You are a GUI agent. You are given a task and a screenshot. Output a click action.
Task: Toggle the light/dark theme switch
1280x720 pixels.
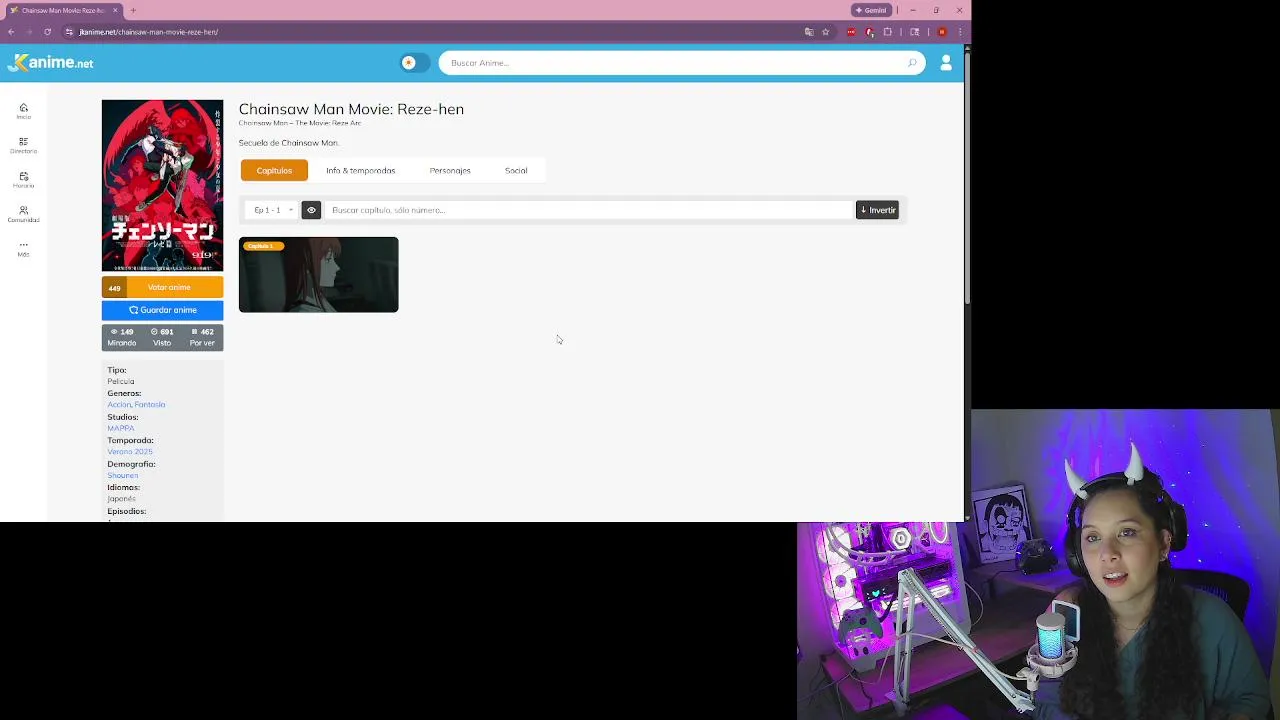click(x=414, y=63)
